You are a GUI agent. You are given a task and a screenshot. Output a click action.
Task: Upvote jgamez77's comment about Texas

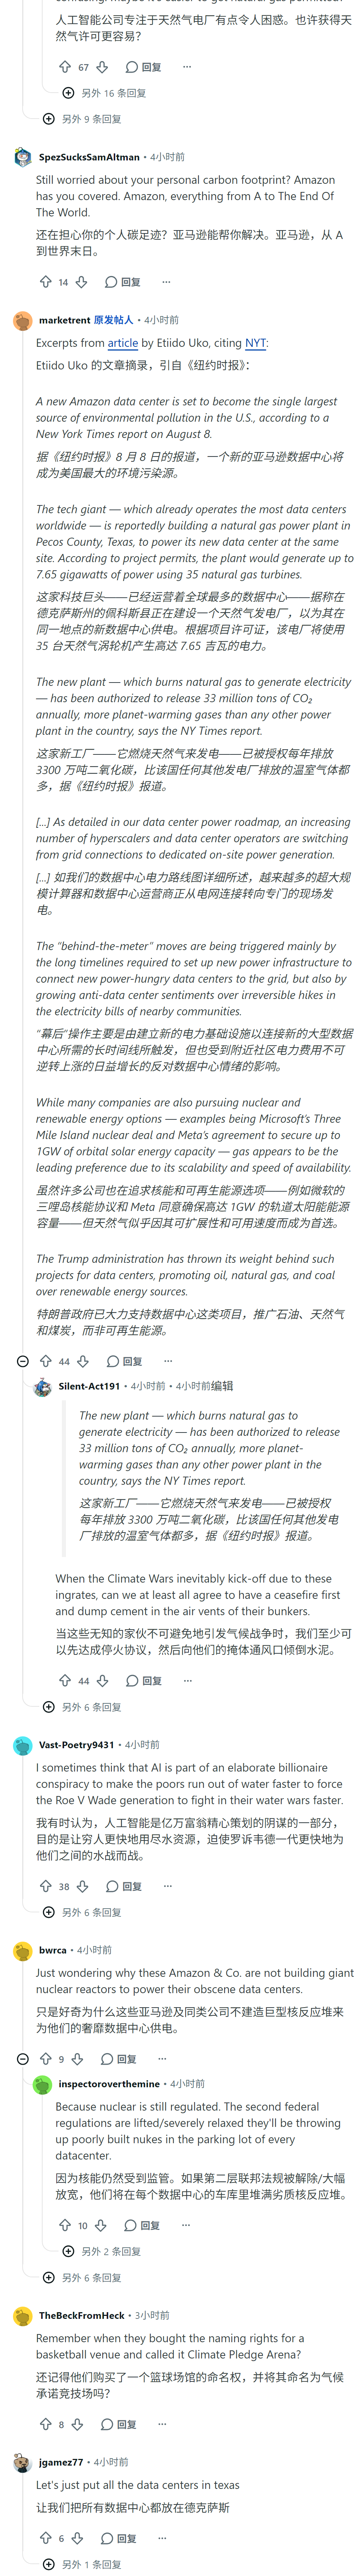(x=45, y=2538)
